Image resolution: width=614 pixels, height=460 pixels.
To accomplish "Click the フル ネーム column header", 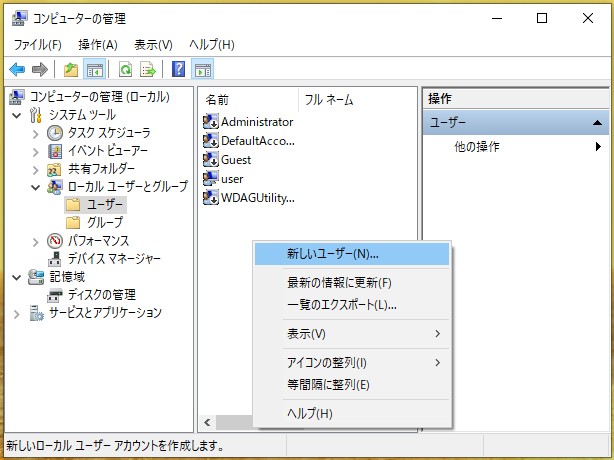I will pos(357,100).
